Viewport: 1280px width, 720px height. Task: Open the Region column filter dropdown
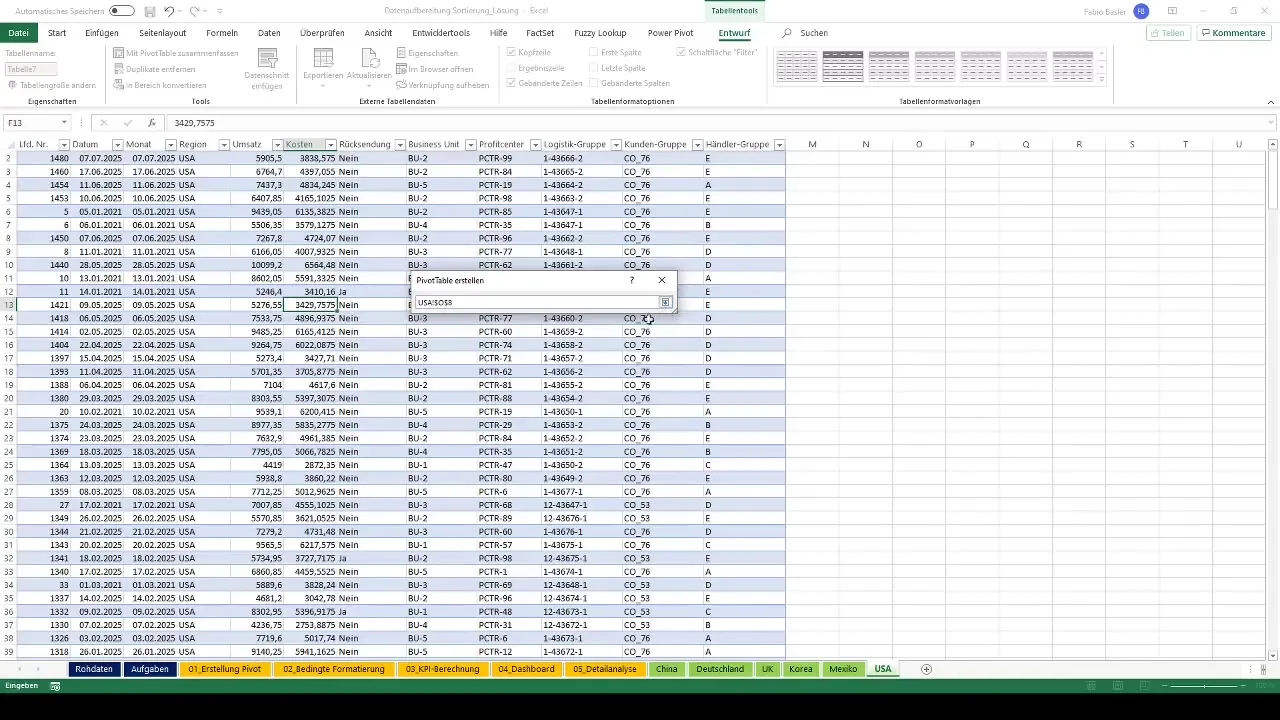[224, 145]
